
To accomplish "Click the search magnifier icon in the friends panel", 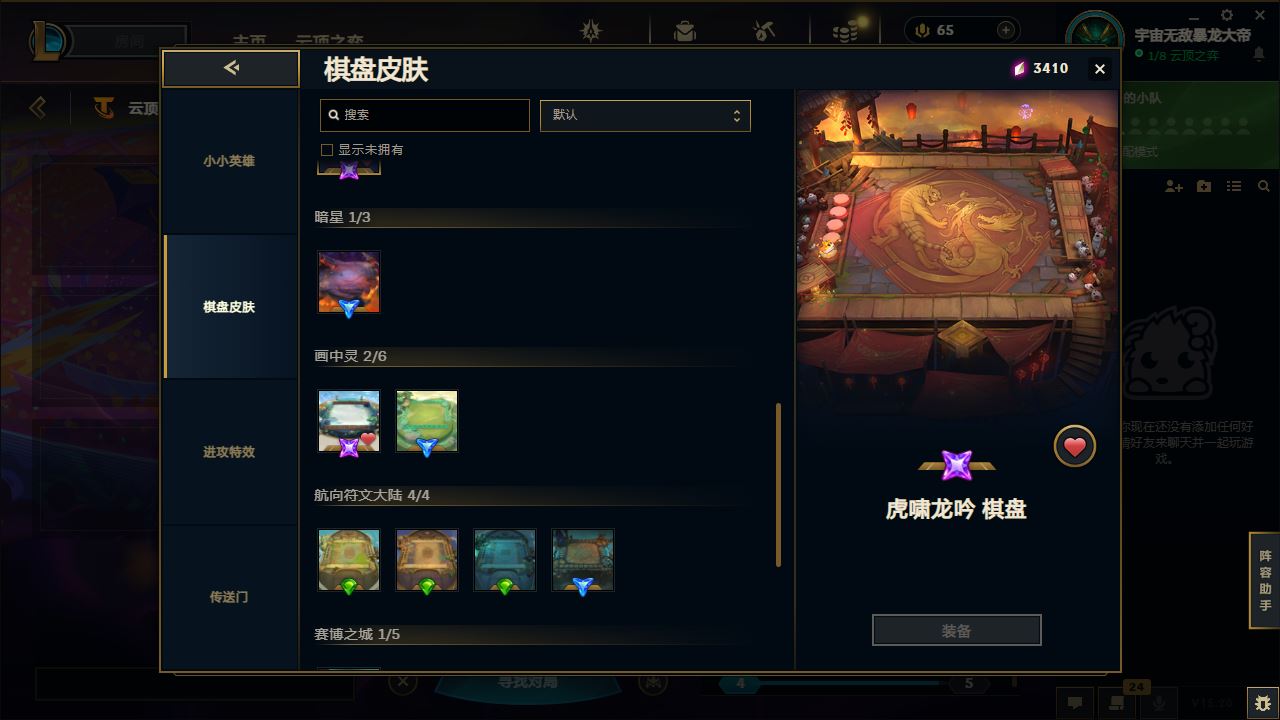I will click(1264, 187).
